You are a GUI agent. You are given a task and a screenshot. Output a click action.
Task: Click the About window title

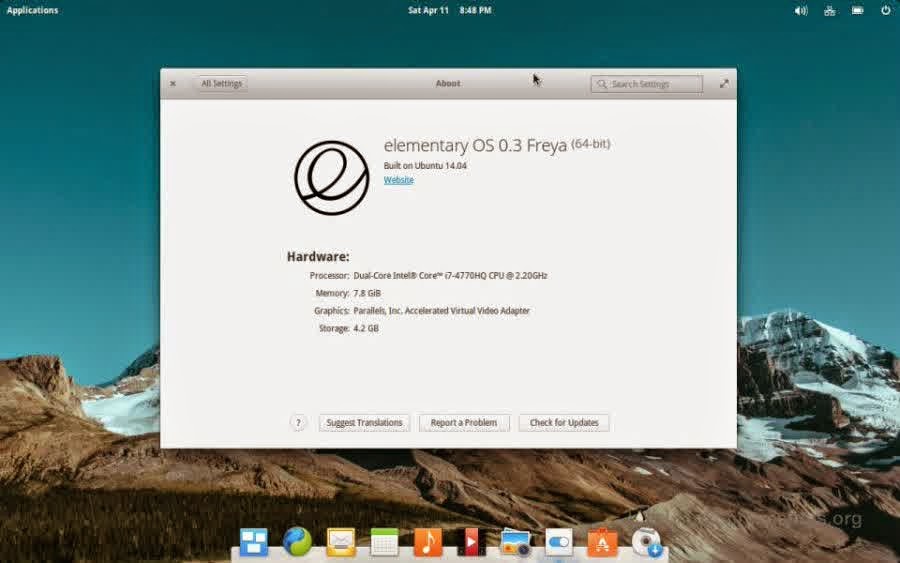pos(448,84)
